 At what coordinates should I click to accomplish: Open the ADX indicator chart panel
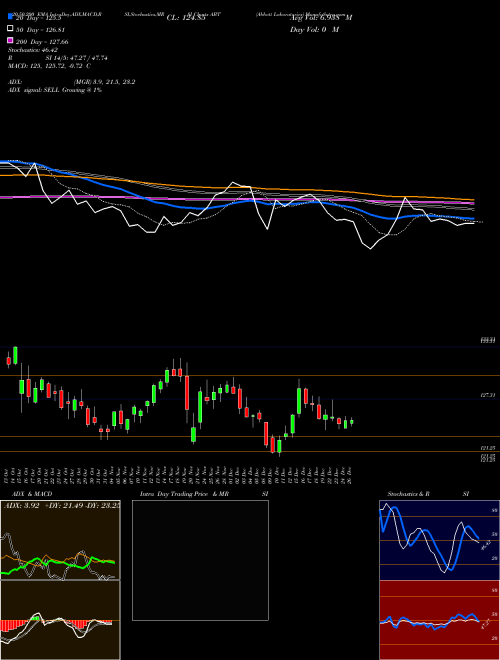(60, 540)
